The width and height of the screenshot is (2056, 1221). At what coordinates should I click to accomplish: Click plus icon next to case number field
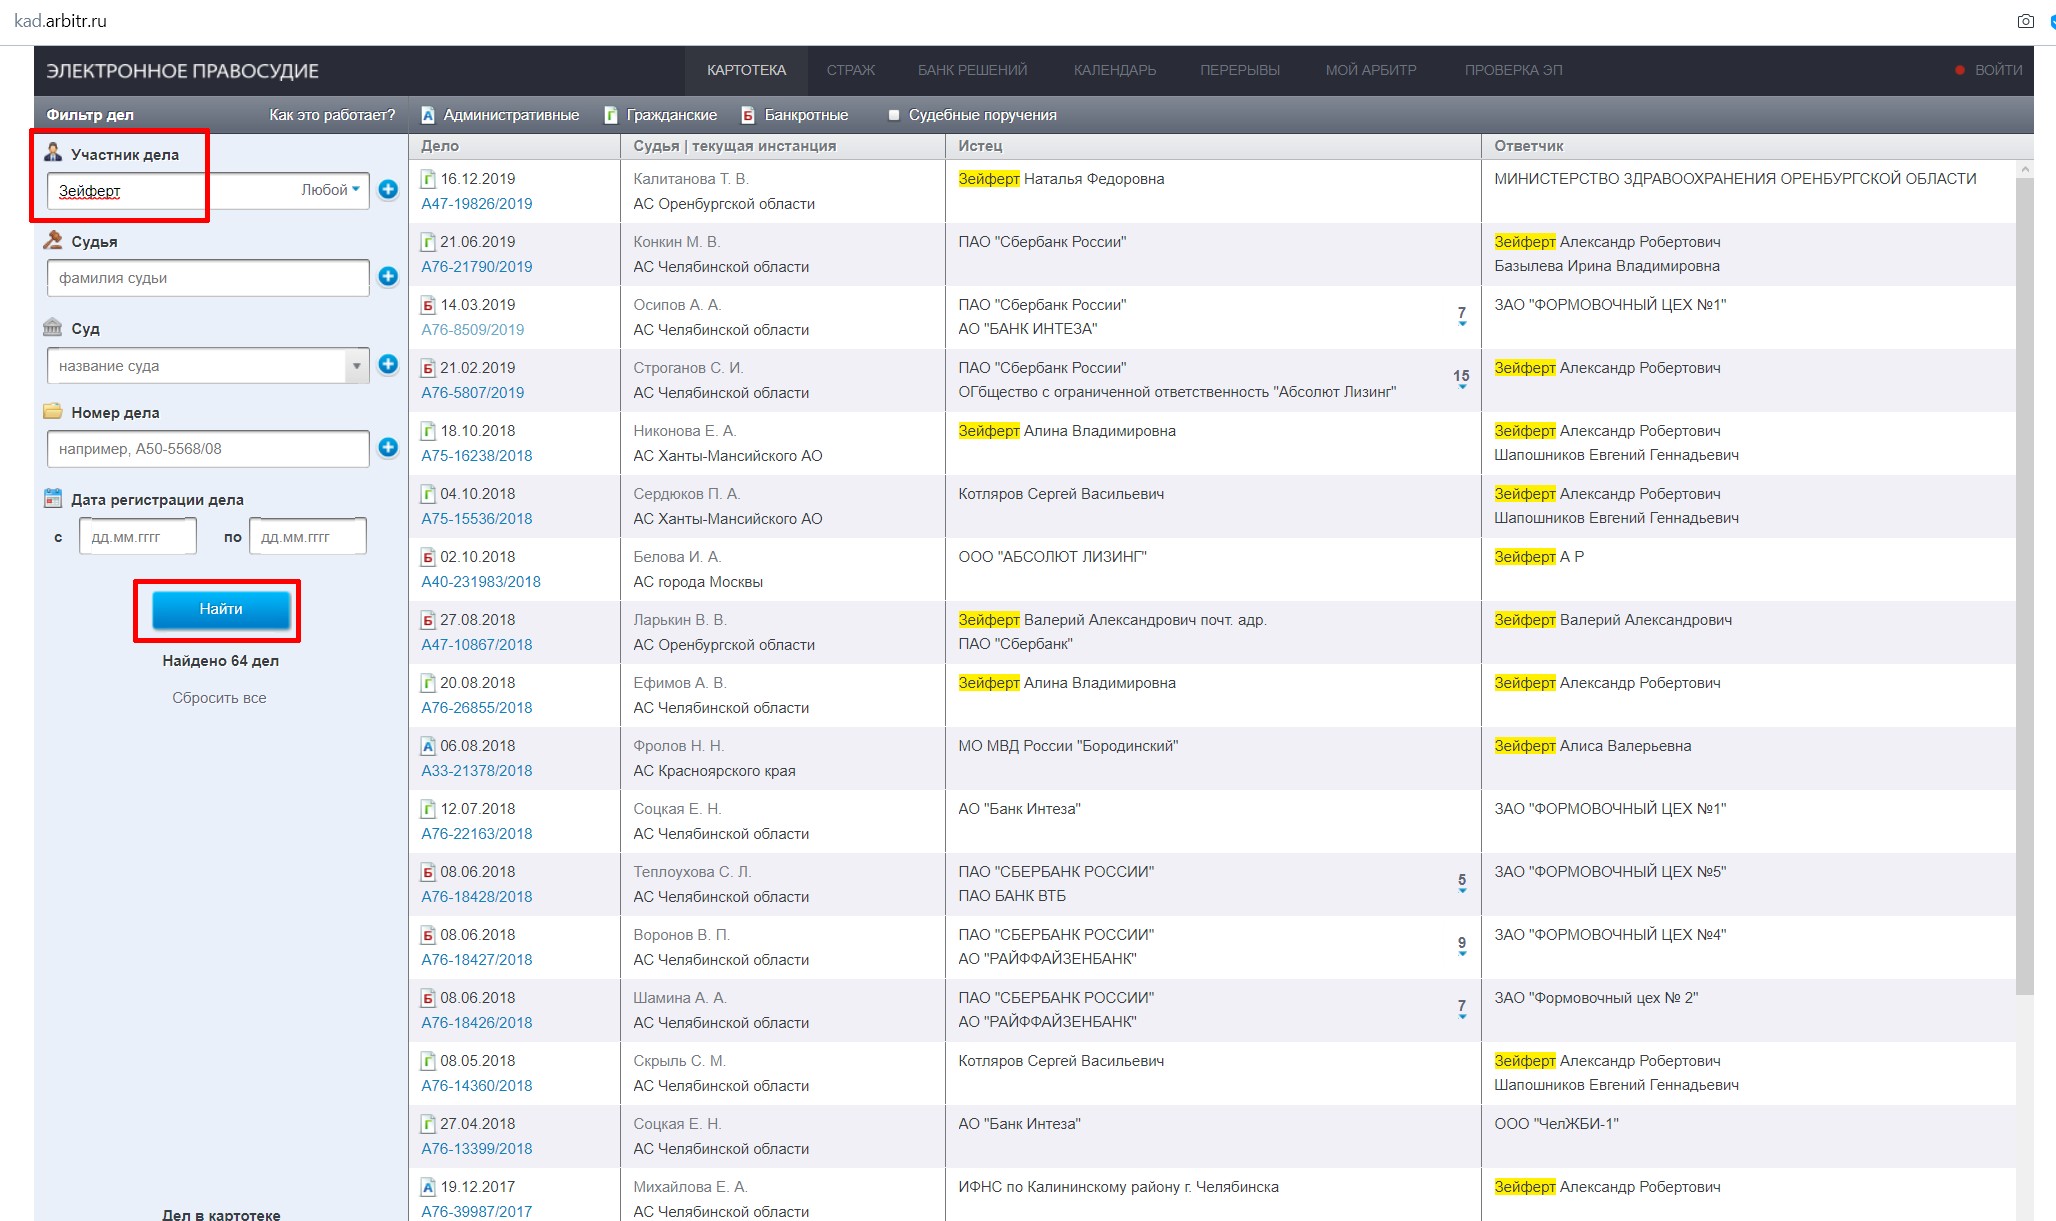click(388, 447)
